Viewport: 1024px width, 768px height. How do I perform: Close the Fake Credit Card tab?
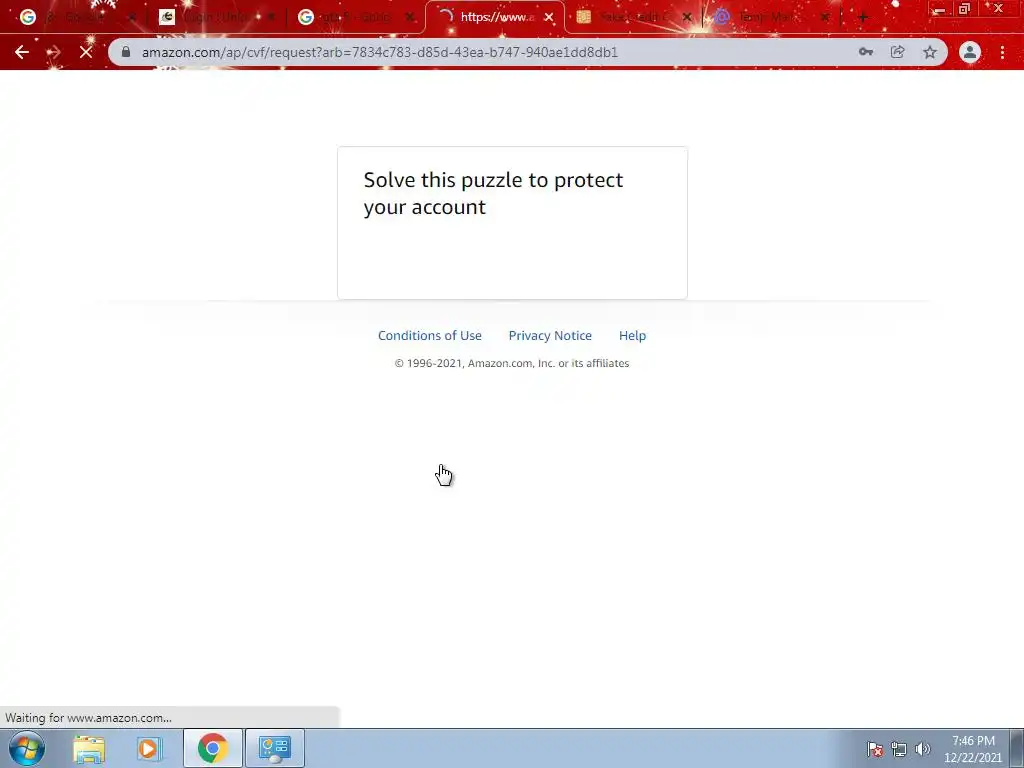[x=687, y=18]
